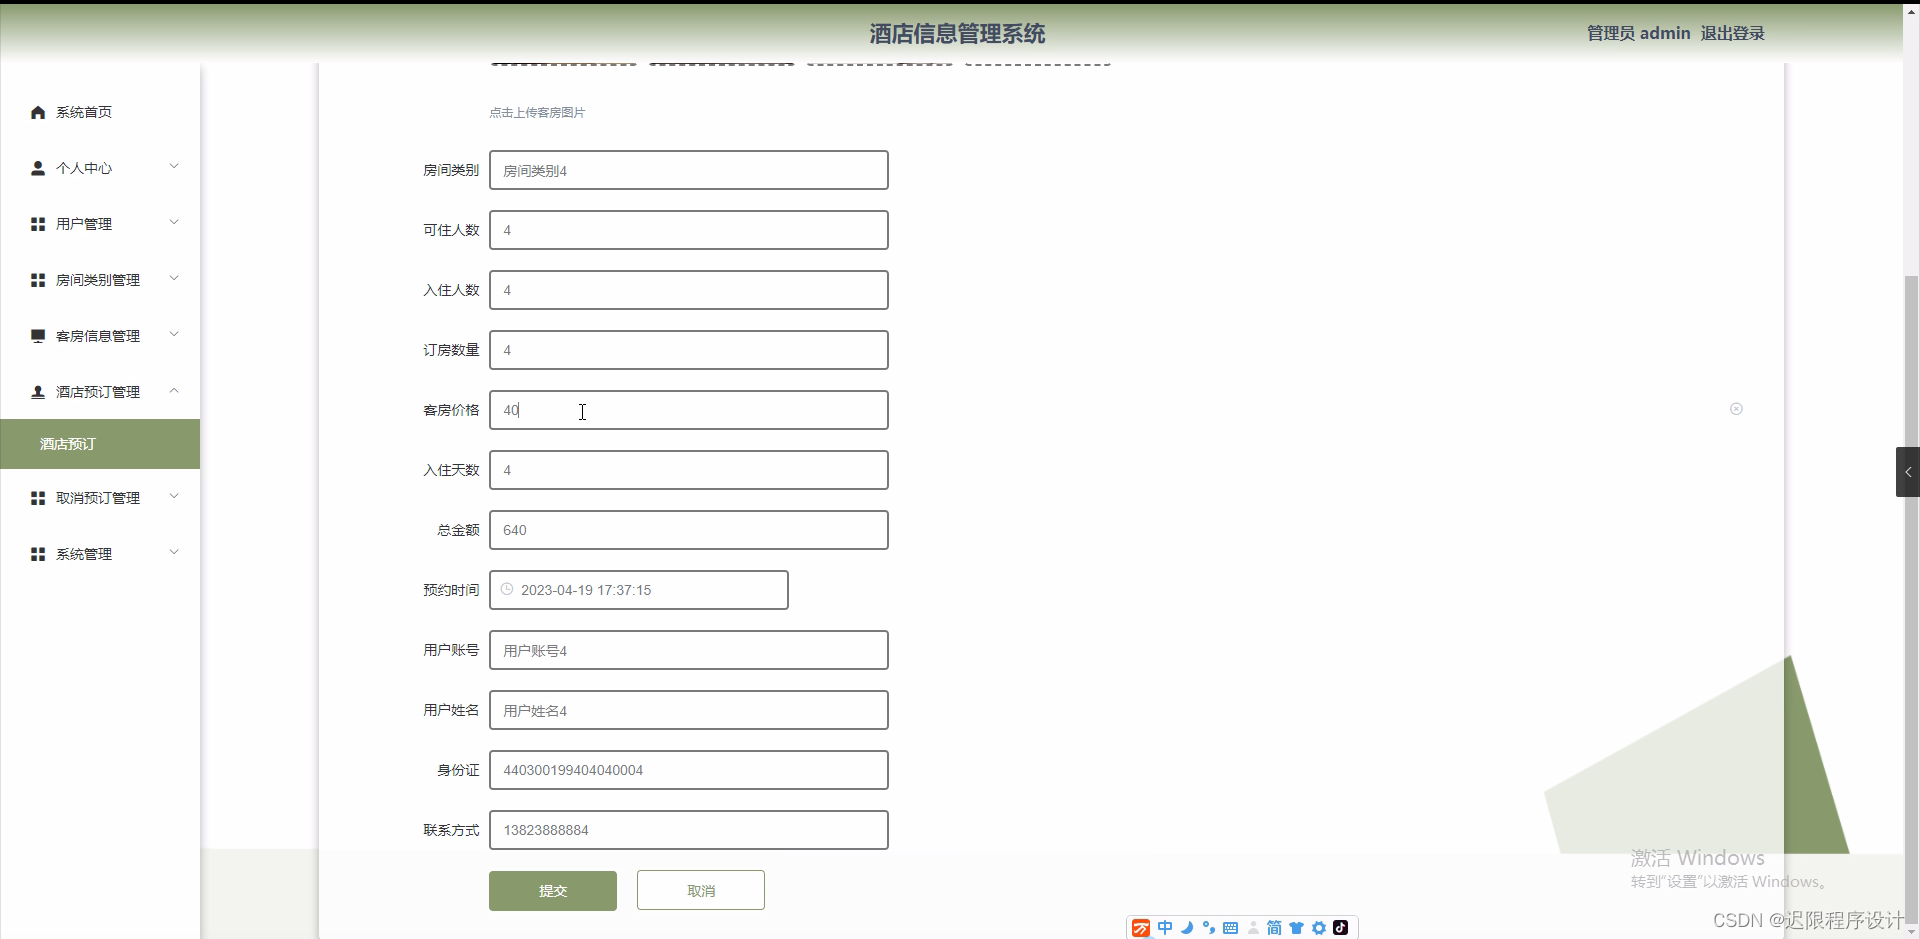The width and height of the screenshot is (1920, 939).
Task: Focus the 客房价格 input field
Action: [x=689, y=410]
